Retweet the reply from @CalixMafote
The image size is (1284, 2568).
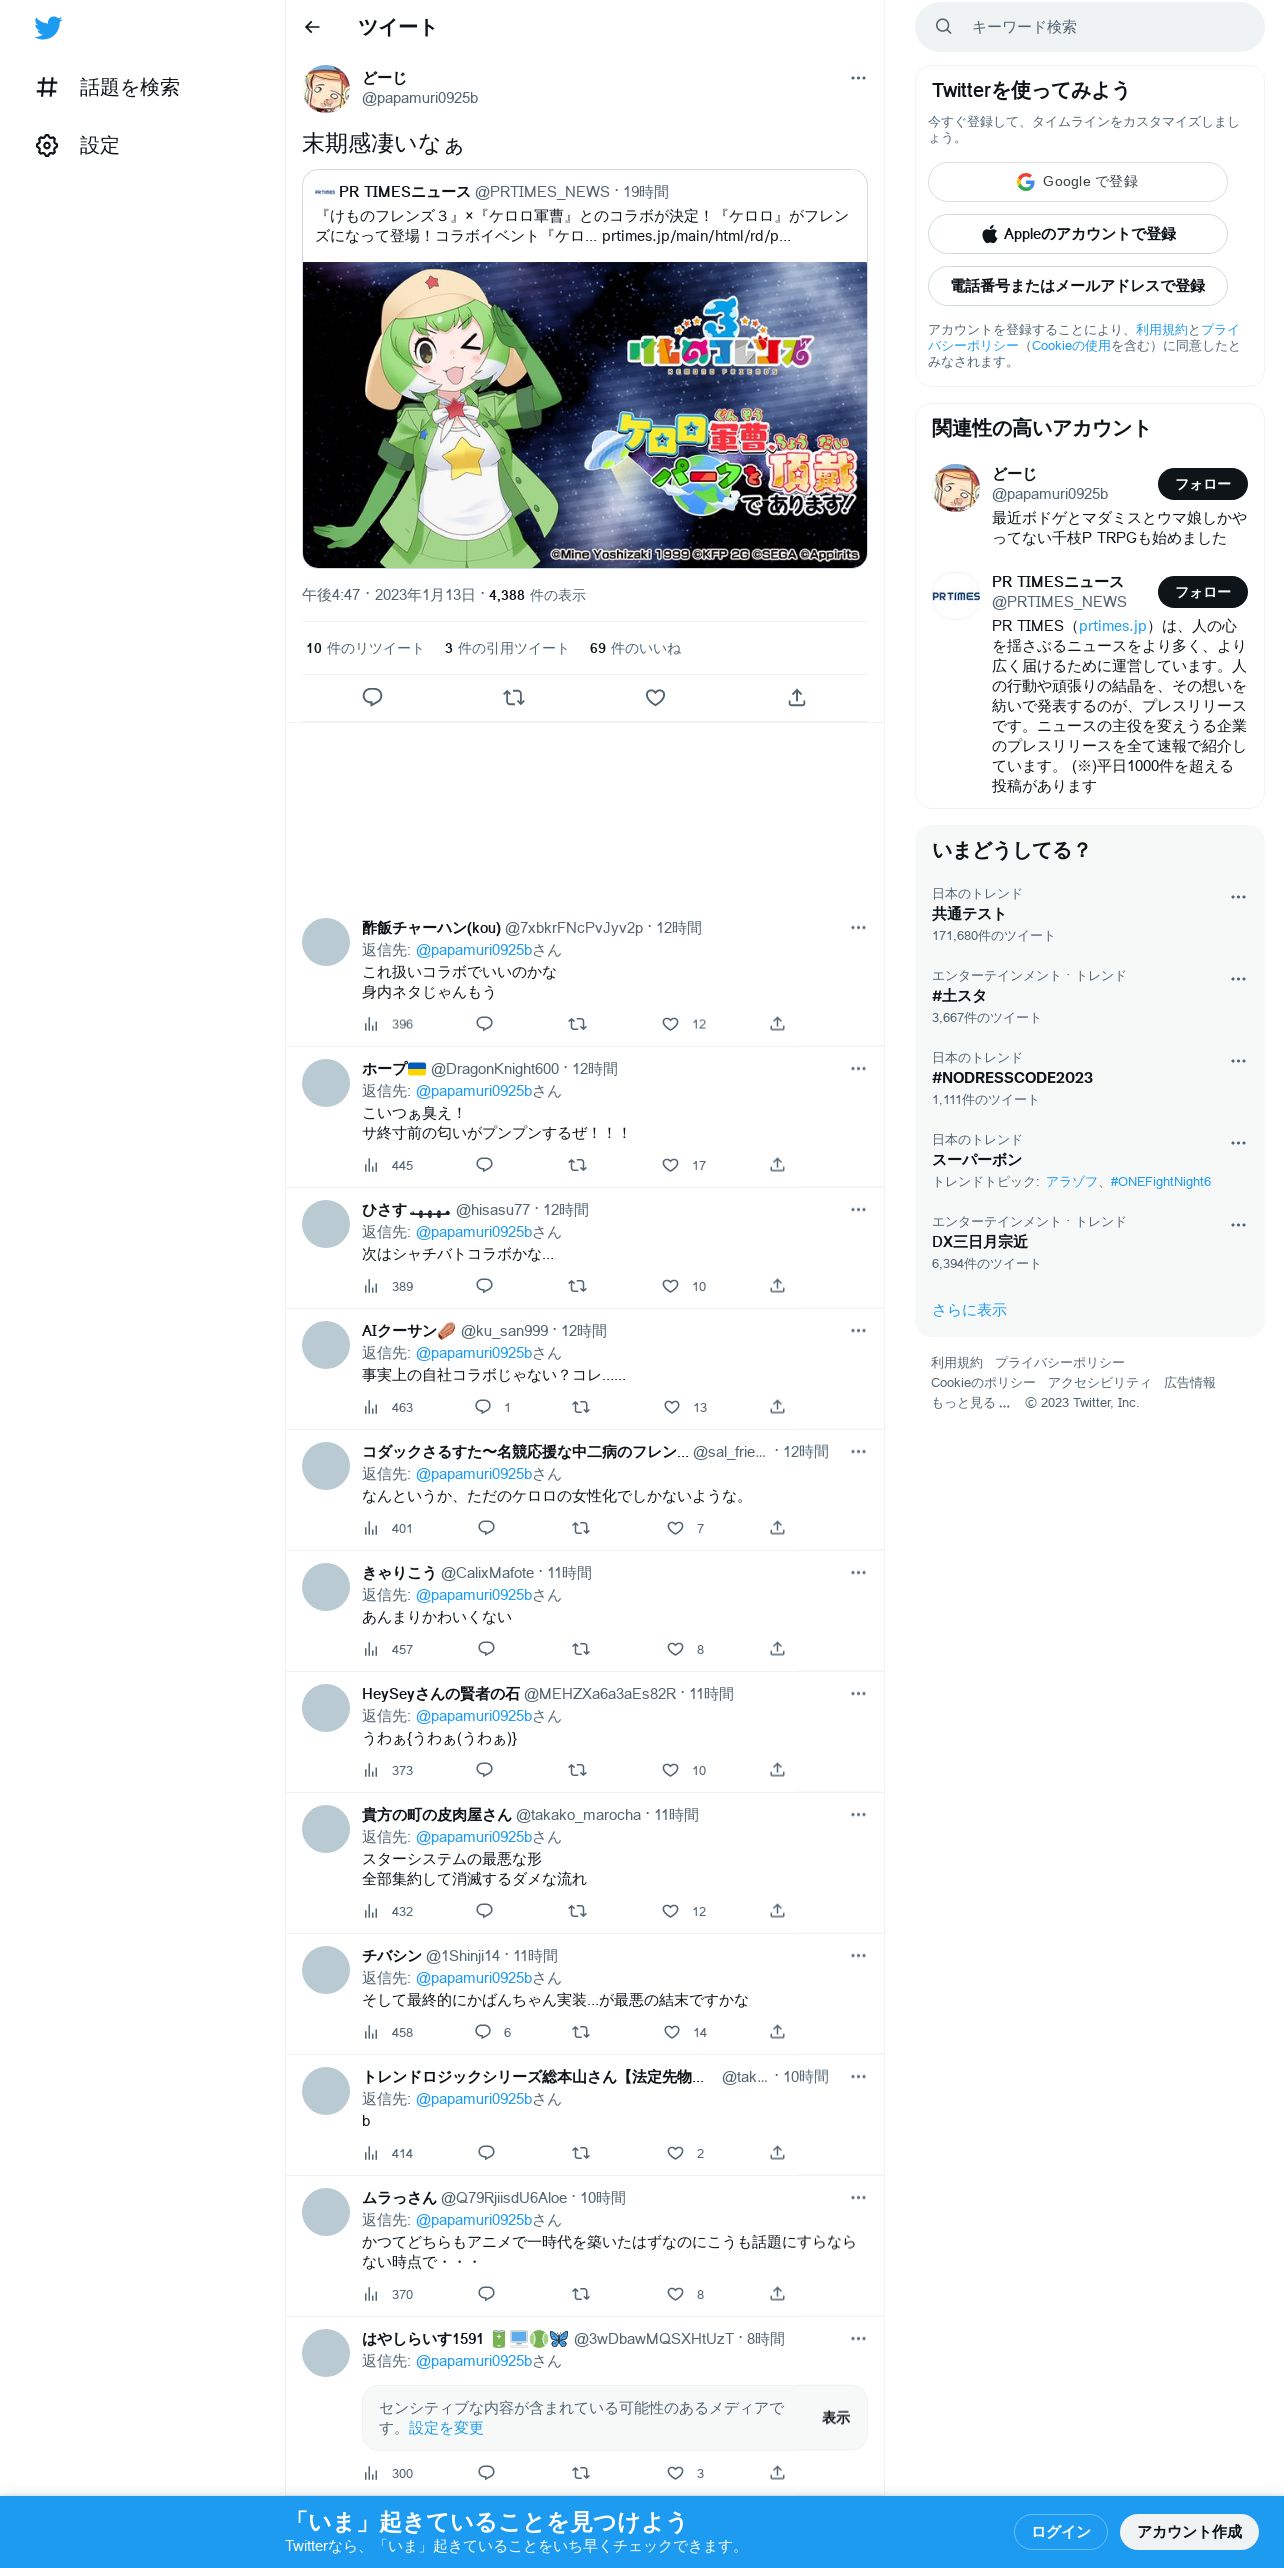pos(581,1649)
